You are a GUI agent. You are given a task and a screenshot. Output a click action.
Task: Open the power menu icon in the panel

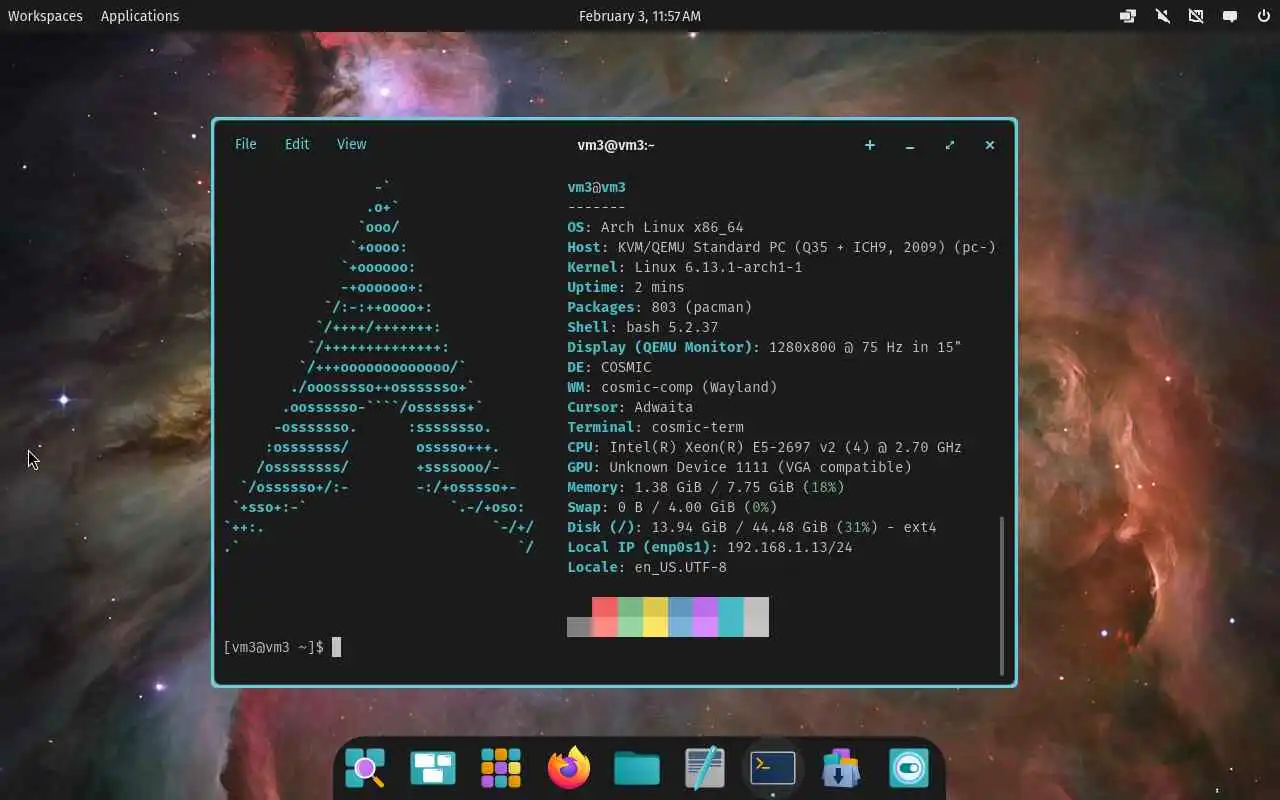(1264, 16)
